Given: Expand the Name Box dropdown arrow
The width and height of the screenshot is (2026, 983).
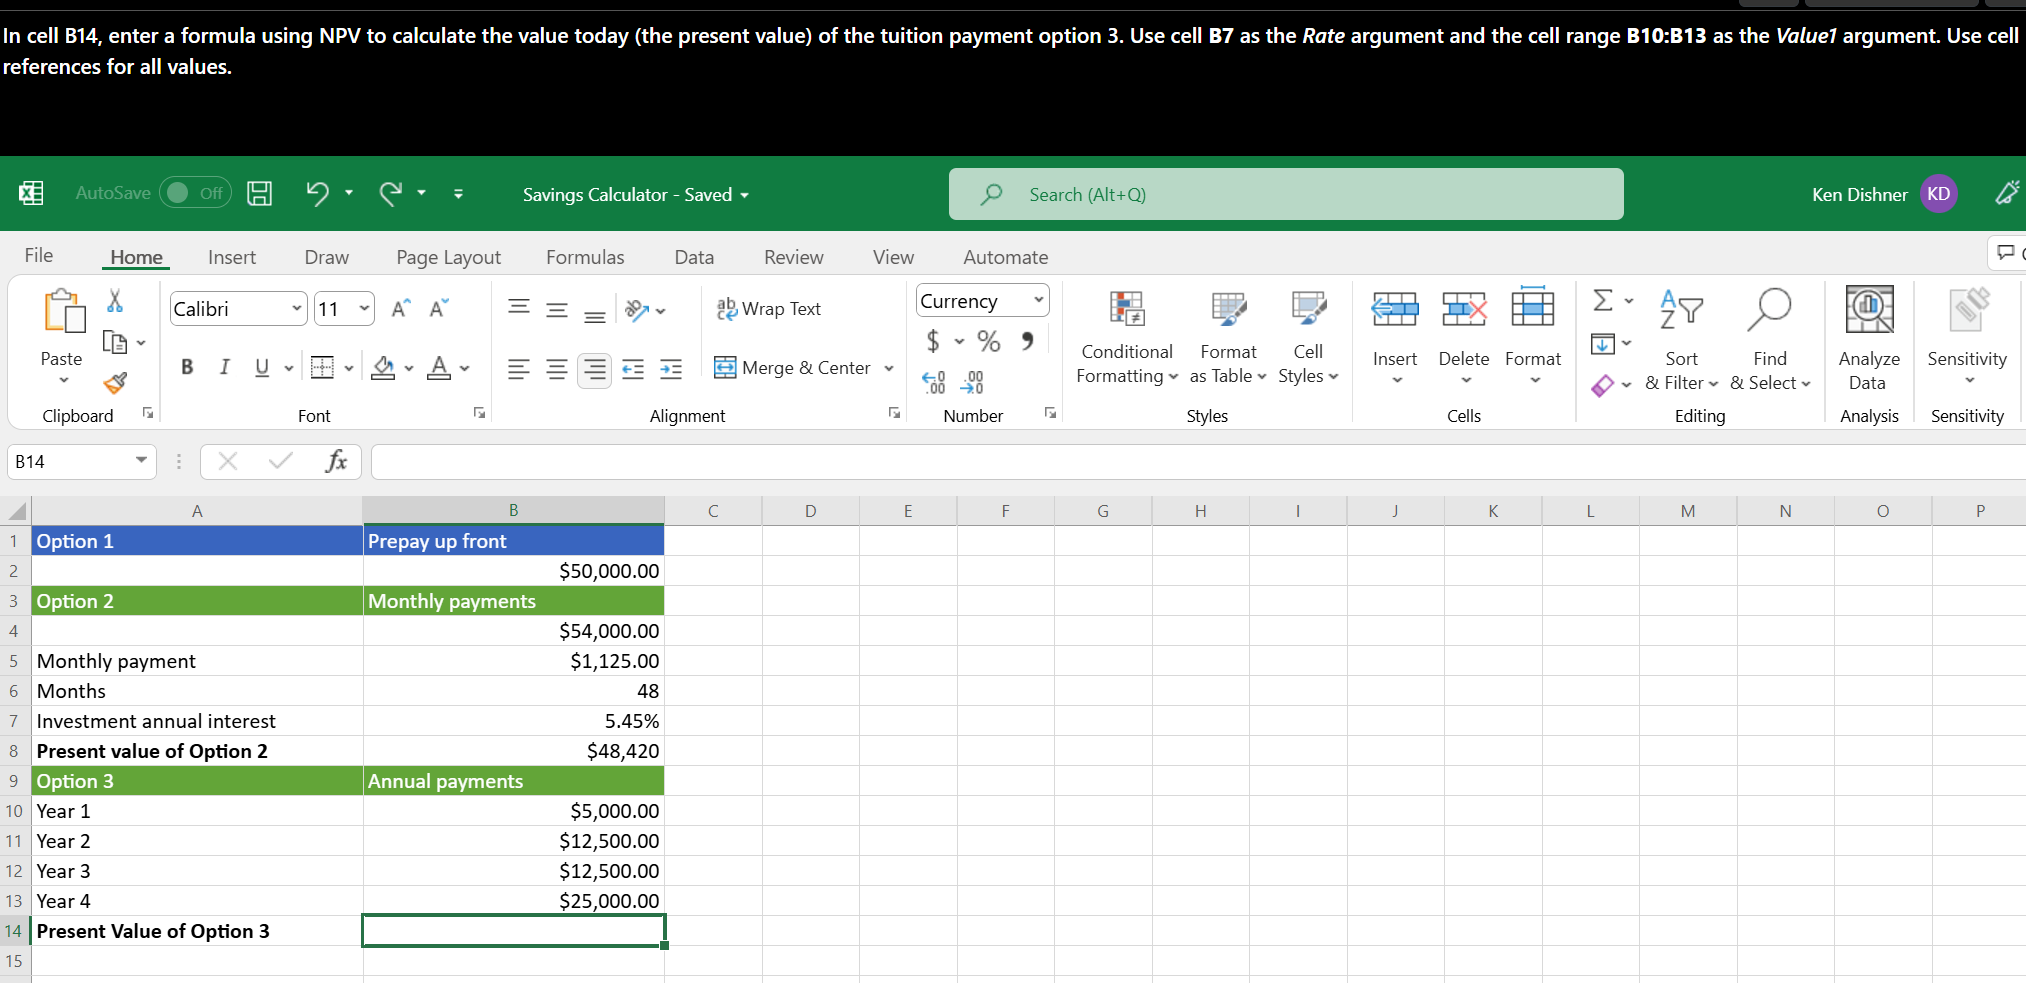Looking at the screenshot, I should coord(141,460).
